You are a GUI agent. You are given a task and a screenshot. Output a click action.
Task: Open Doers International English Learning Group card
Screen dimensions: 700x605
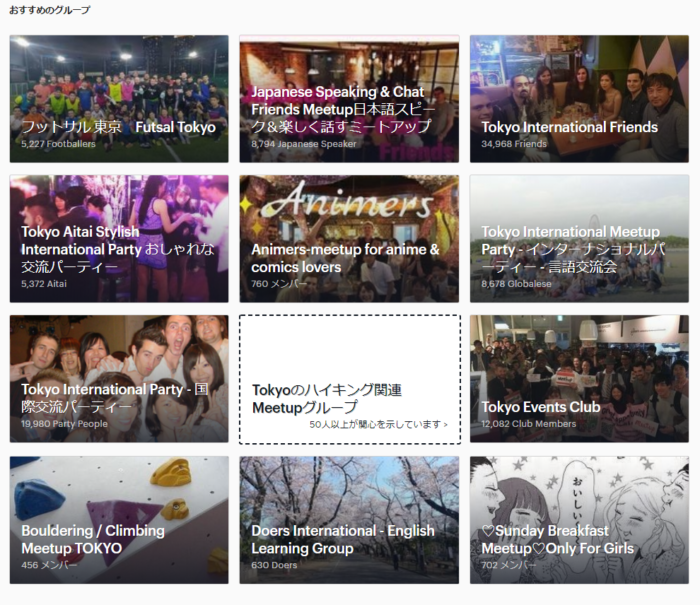[x=349, y=520]
